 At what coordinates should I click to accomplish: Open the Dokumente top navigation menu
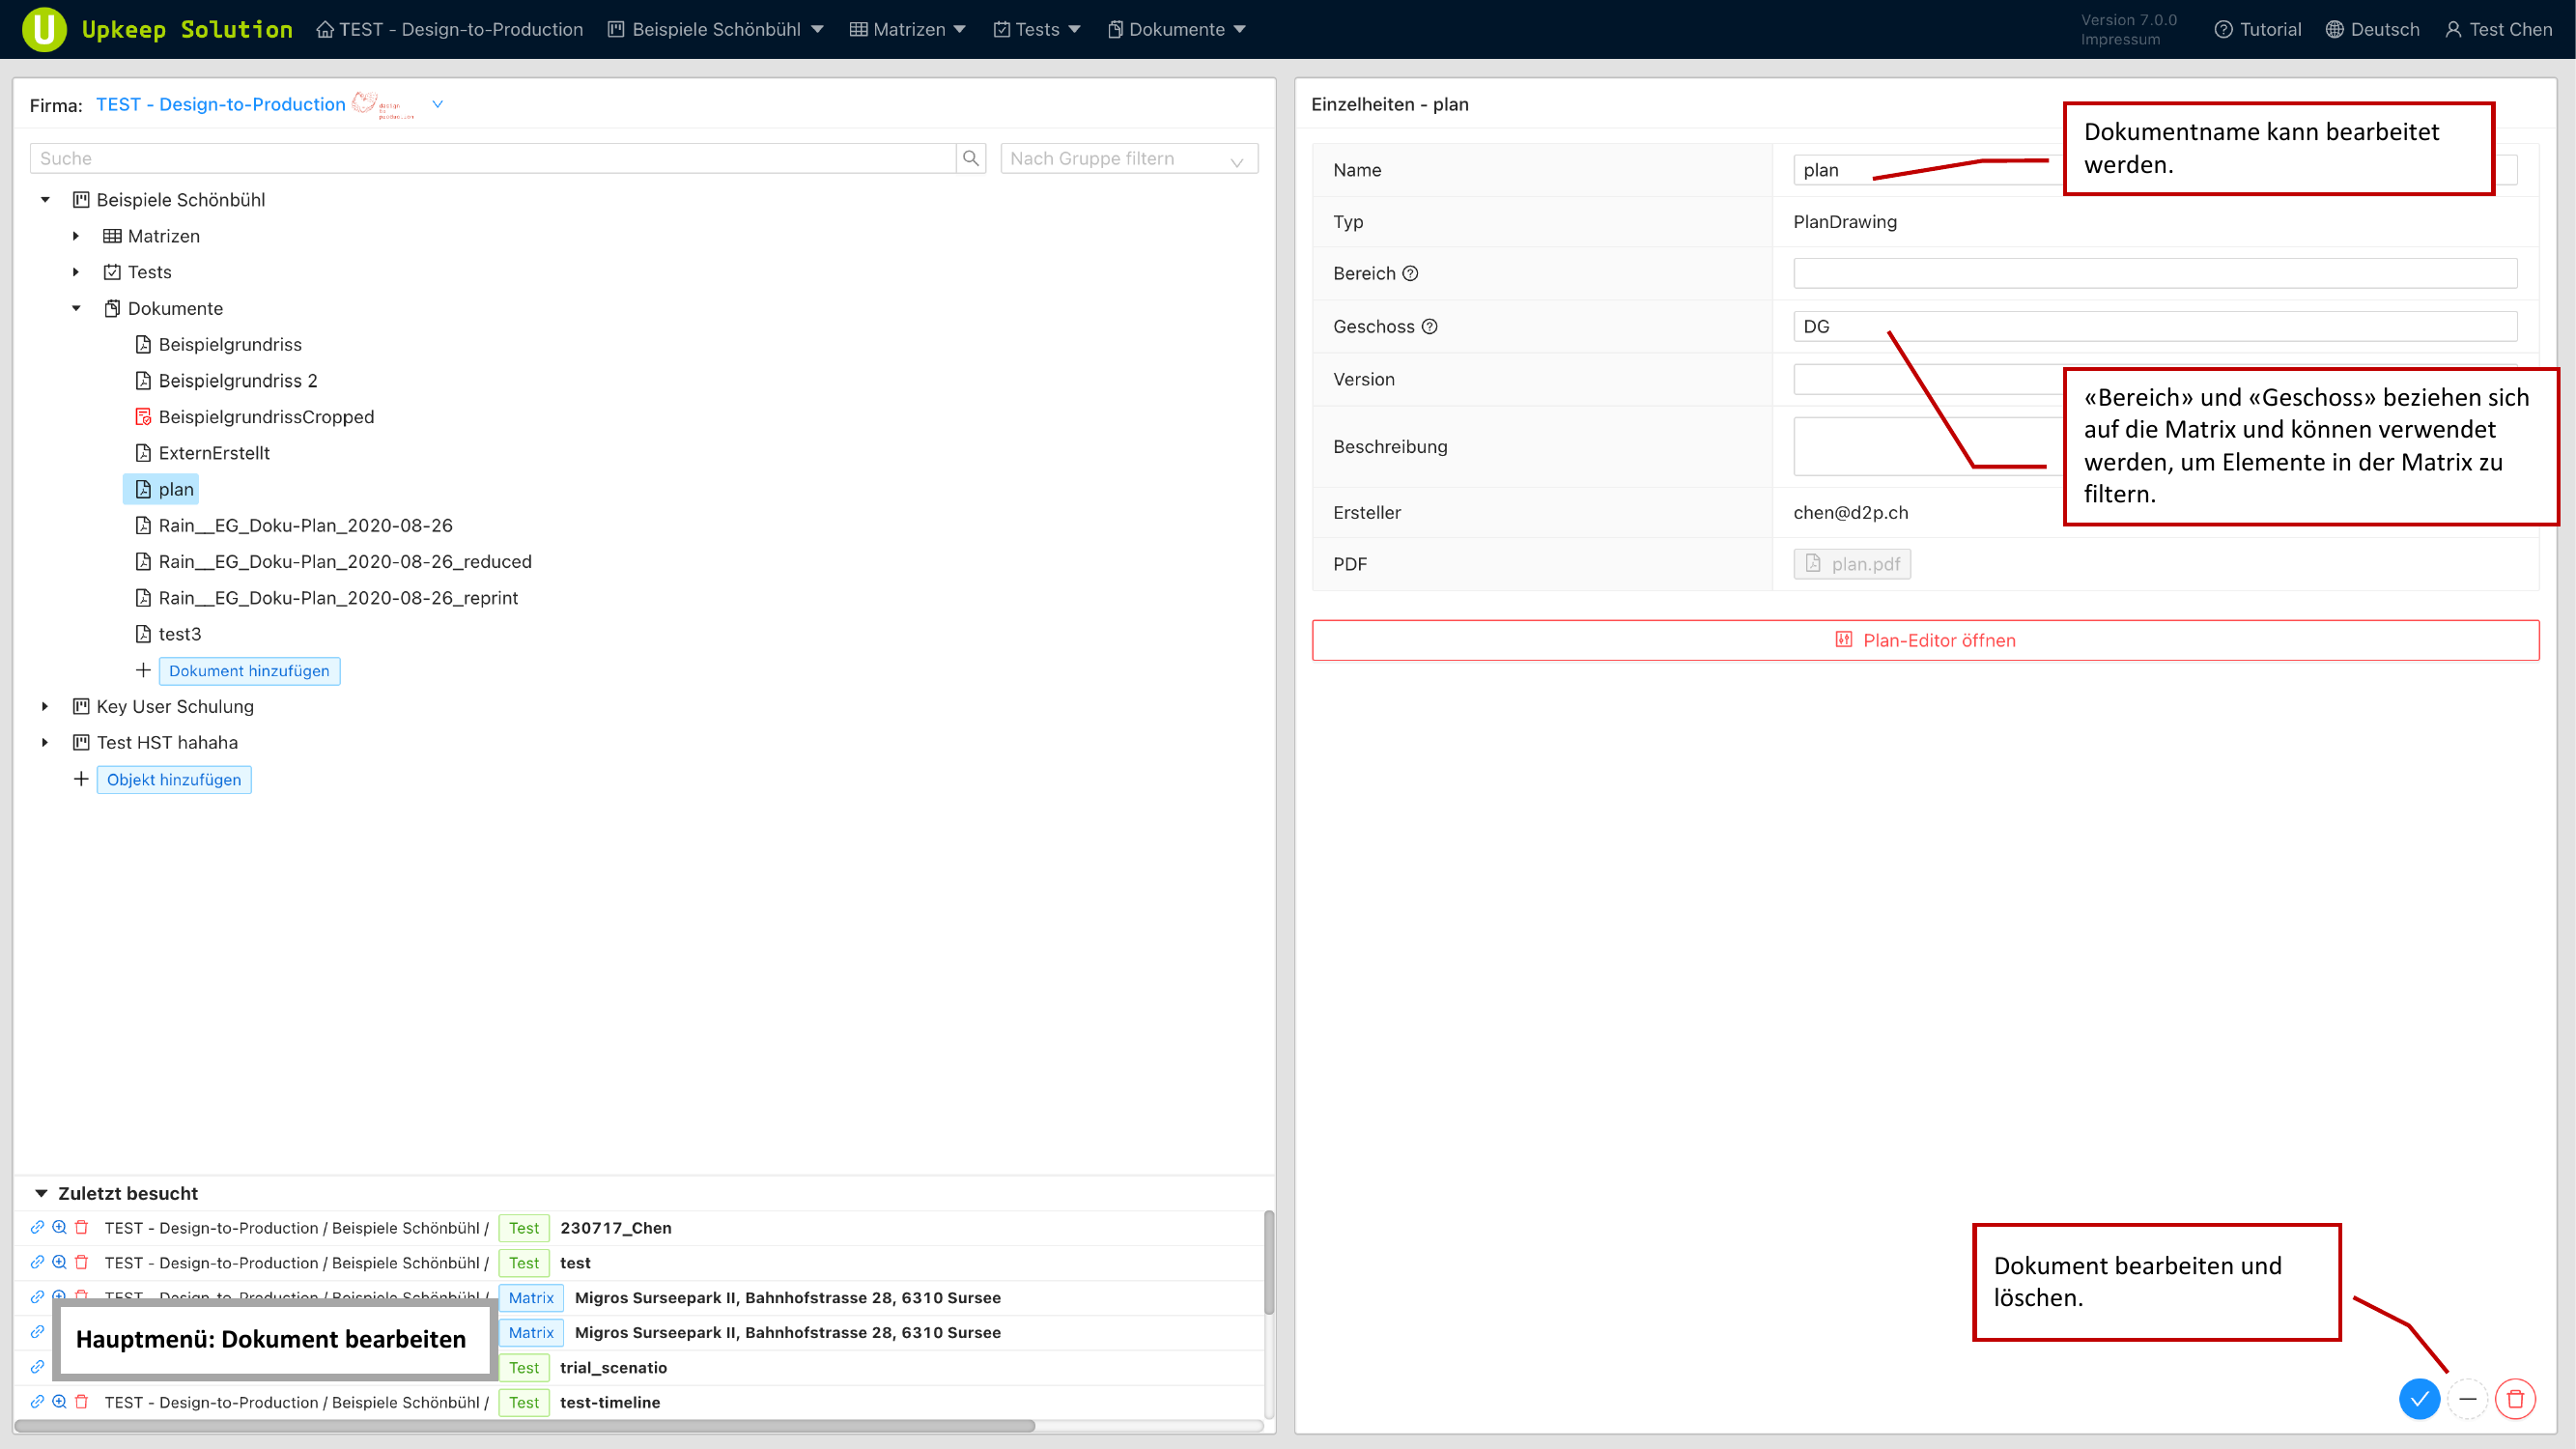tap(1176, 29)
